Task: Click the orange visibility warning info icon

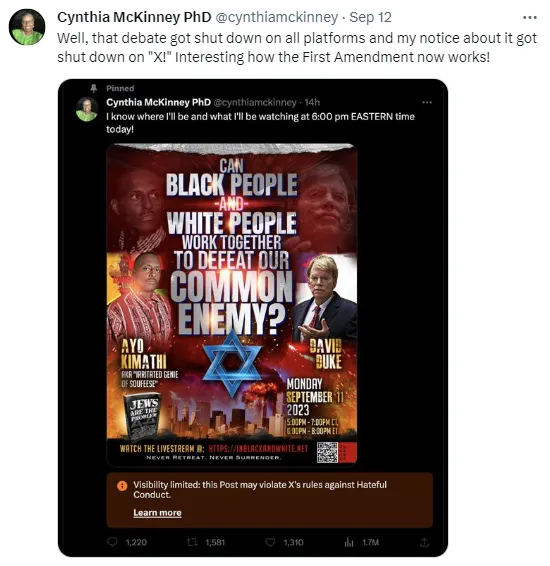Action: click(x=122, y=486)
